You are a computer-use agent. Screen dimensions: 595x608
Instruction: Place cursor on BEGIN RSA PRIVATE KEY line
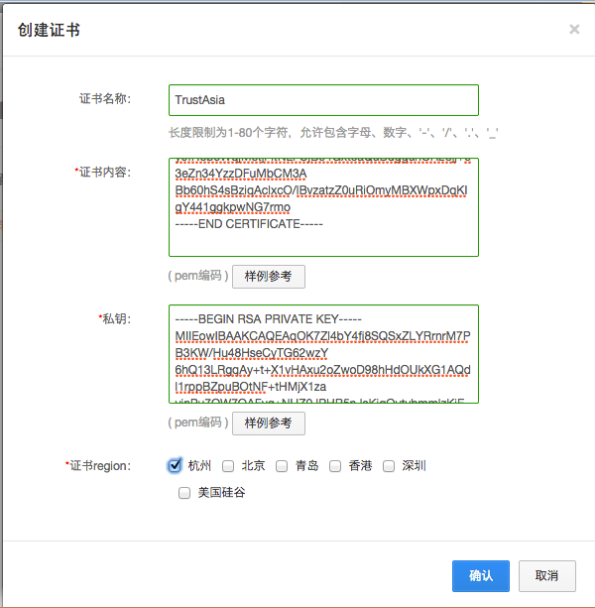click(268, 319)
